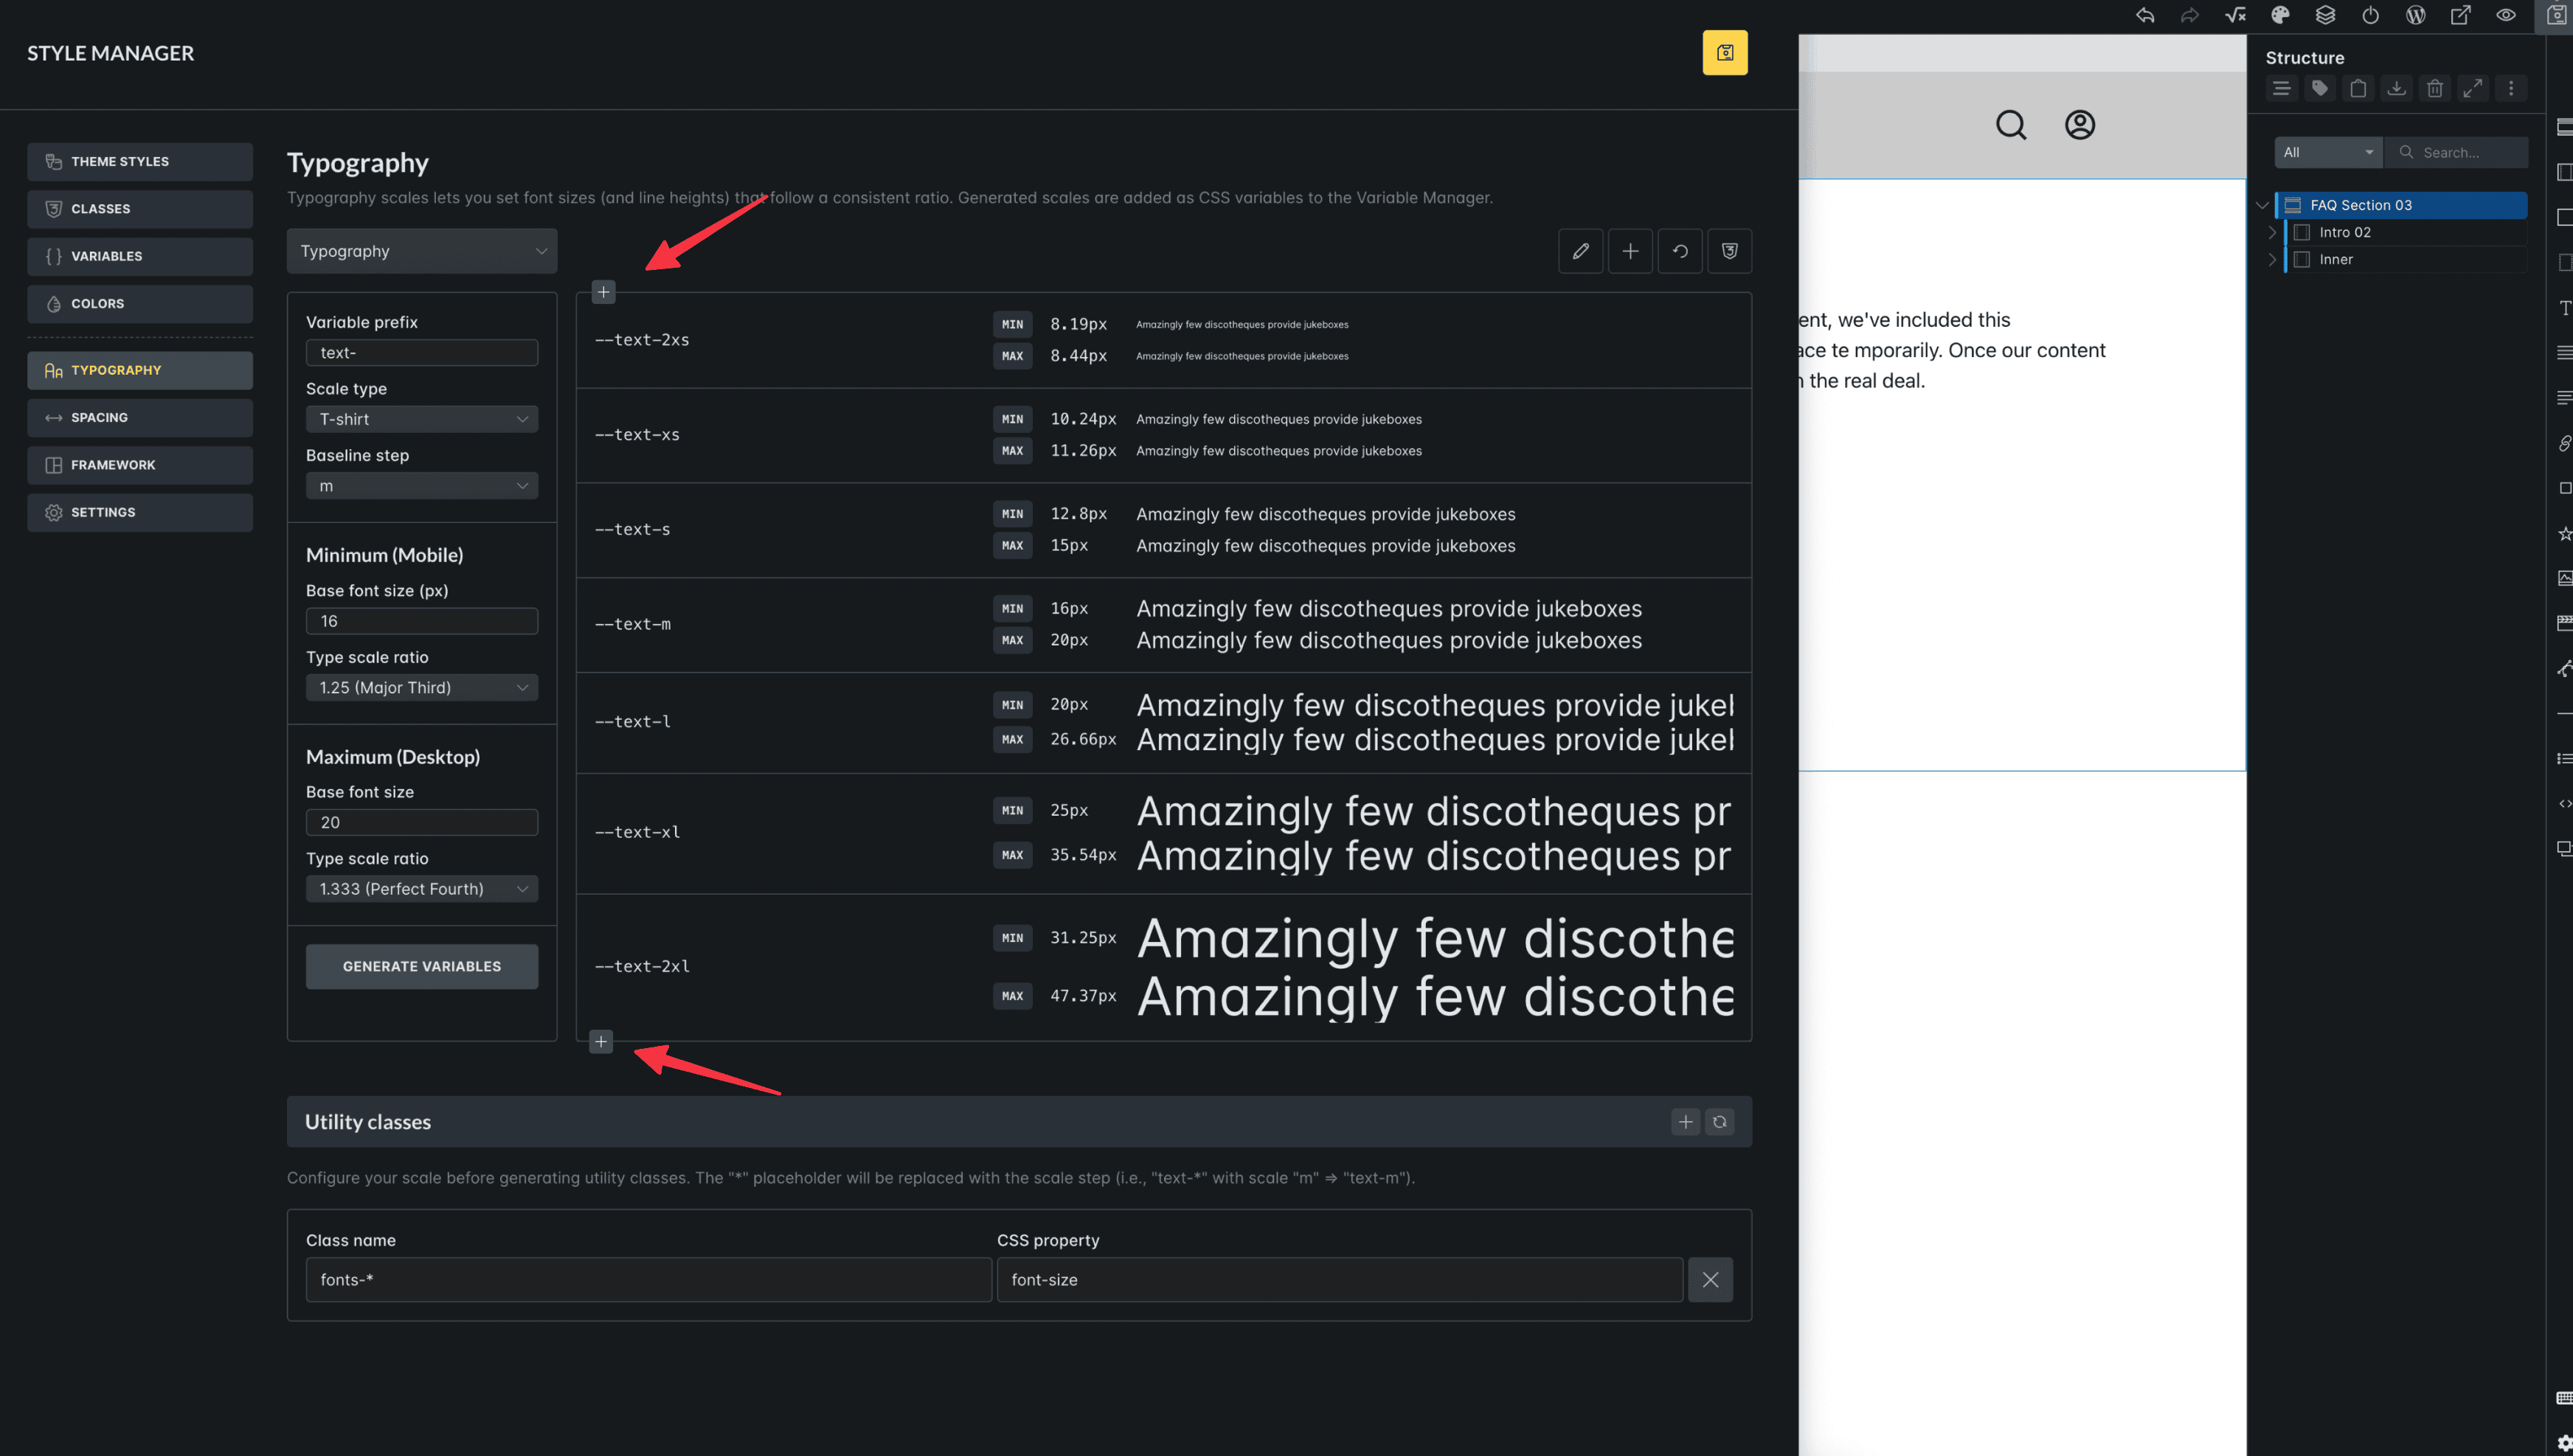Click the Theme Styles sidebar button
Viewport: 2573px width, 1456px height.
click(x=140, y=162)
